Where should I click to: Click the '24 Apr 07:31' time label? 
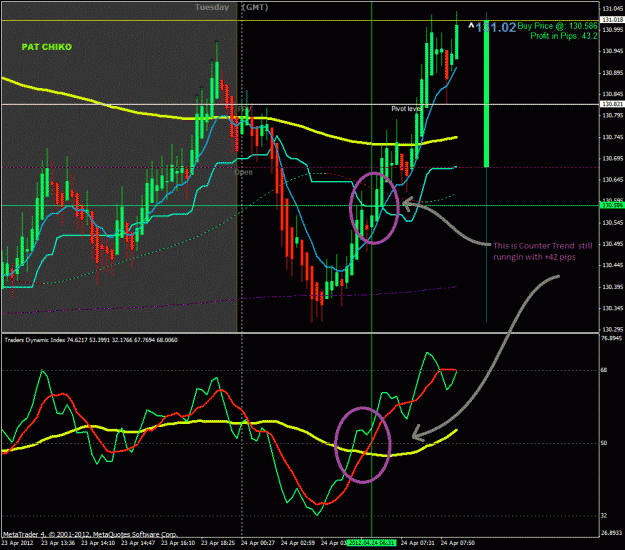pyautogui.click(x=418, y=543)
